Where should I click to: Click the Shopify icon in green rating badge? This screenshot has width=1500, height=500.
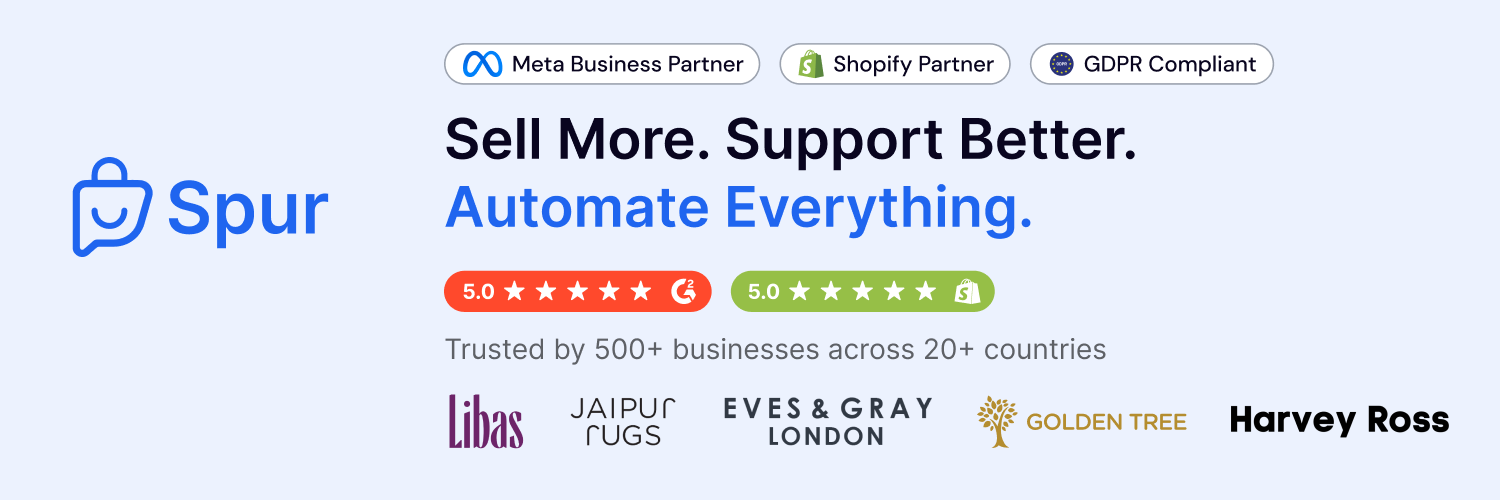coord(967,291)
